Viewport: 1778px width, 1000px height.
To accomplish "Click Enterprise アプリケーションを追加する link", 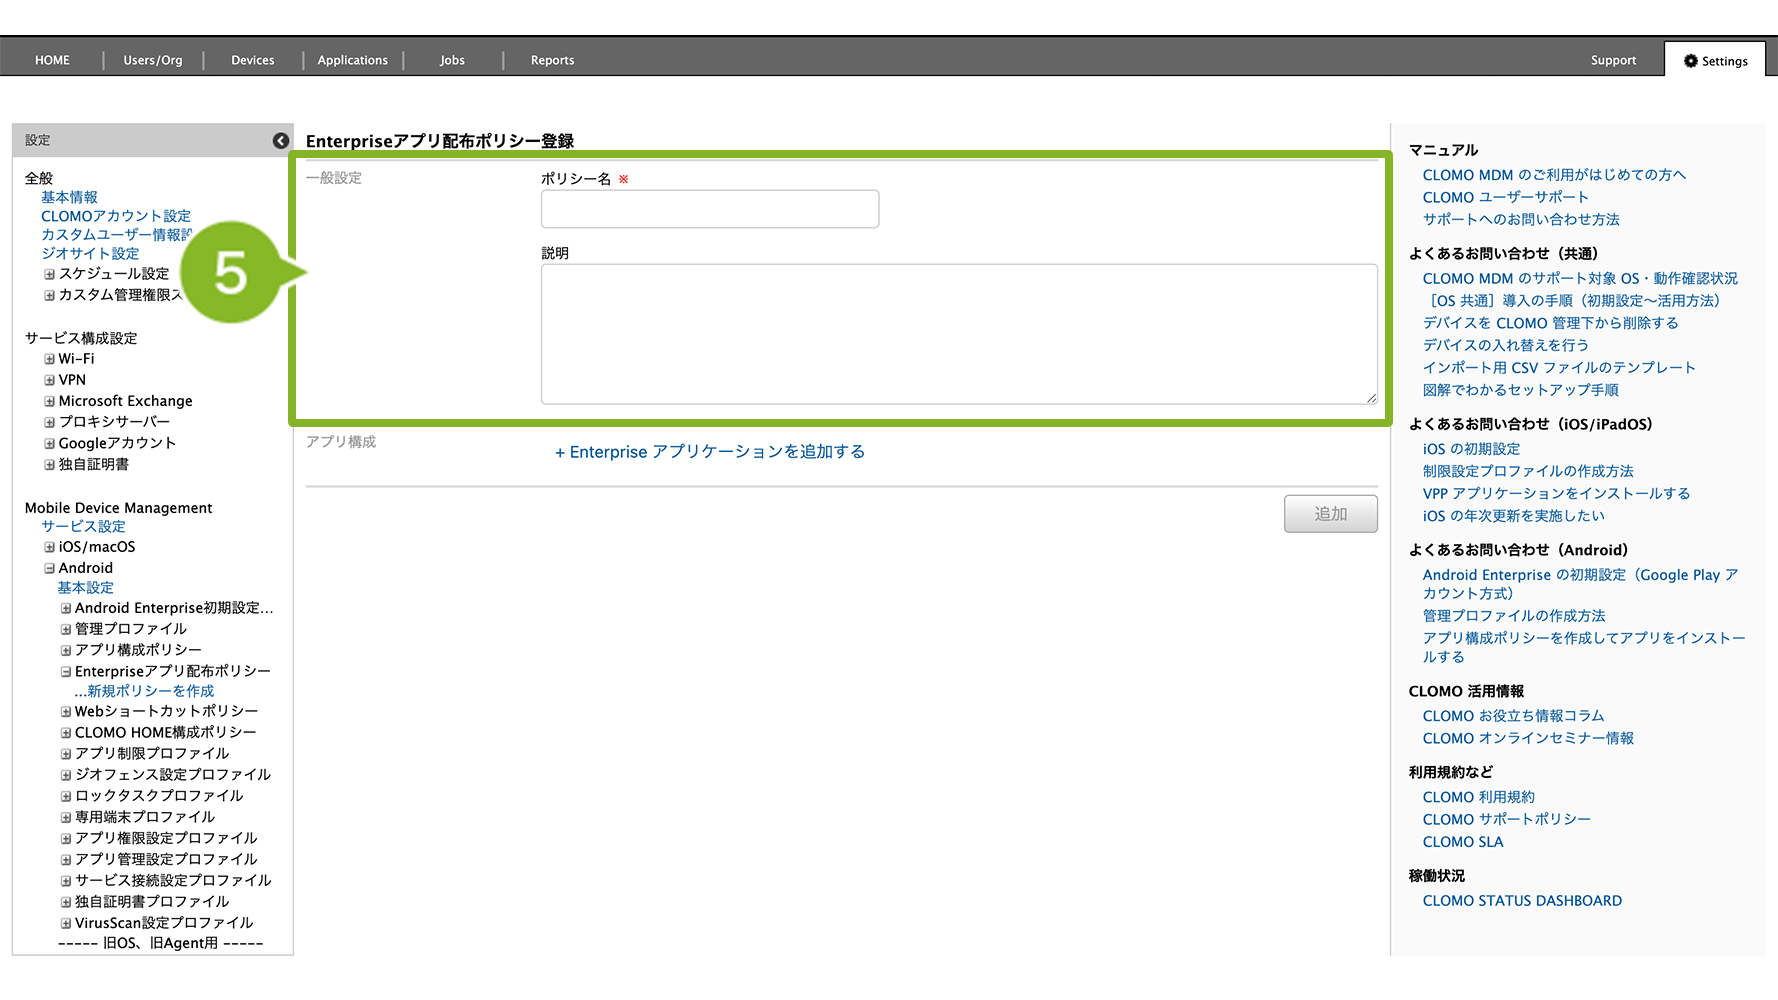I will click(x=710, y=452).
